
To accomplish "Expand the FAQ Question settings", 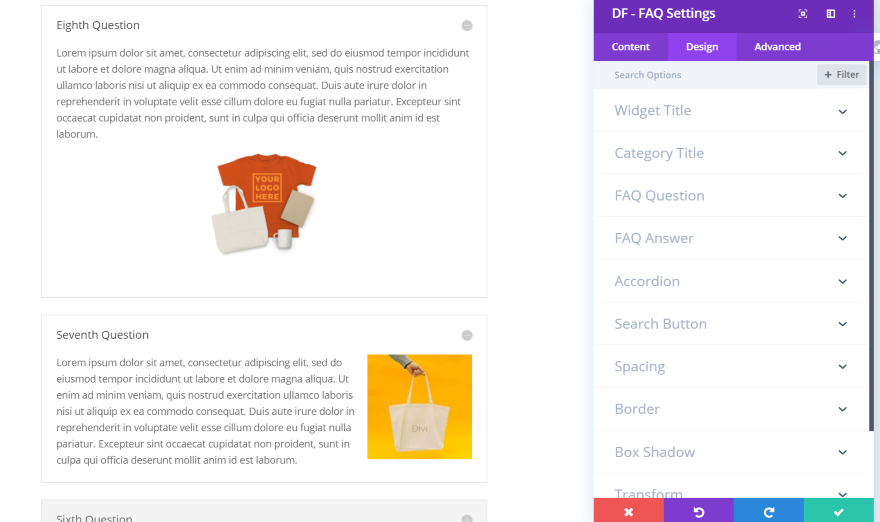I will [x=731, y=196].
